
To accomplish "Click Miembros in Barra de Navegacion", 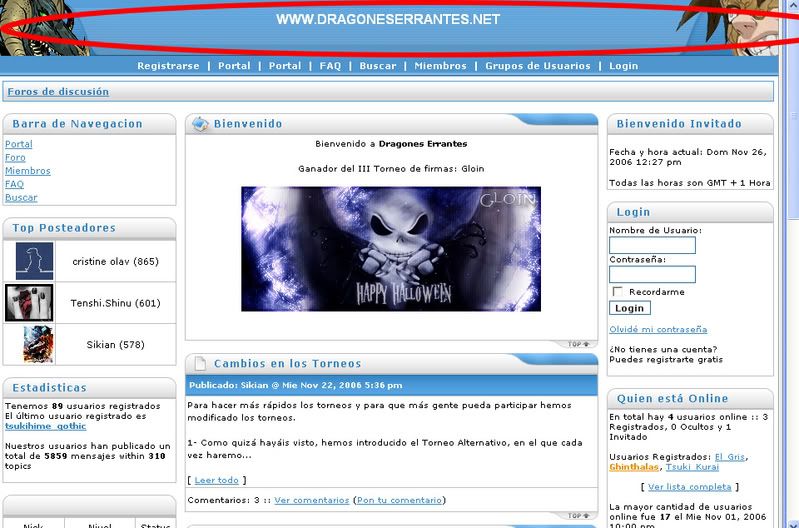I will 28,171.
